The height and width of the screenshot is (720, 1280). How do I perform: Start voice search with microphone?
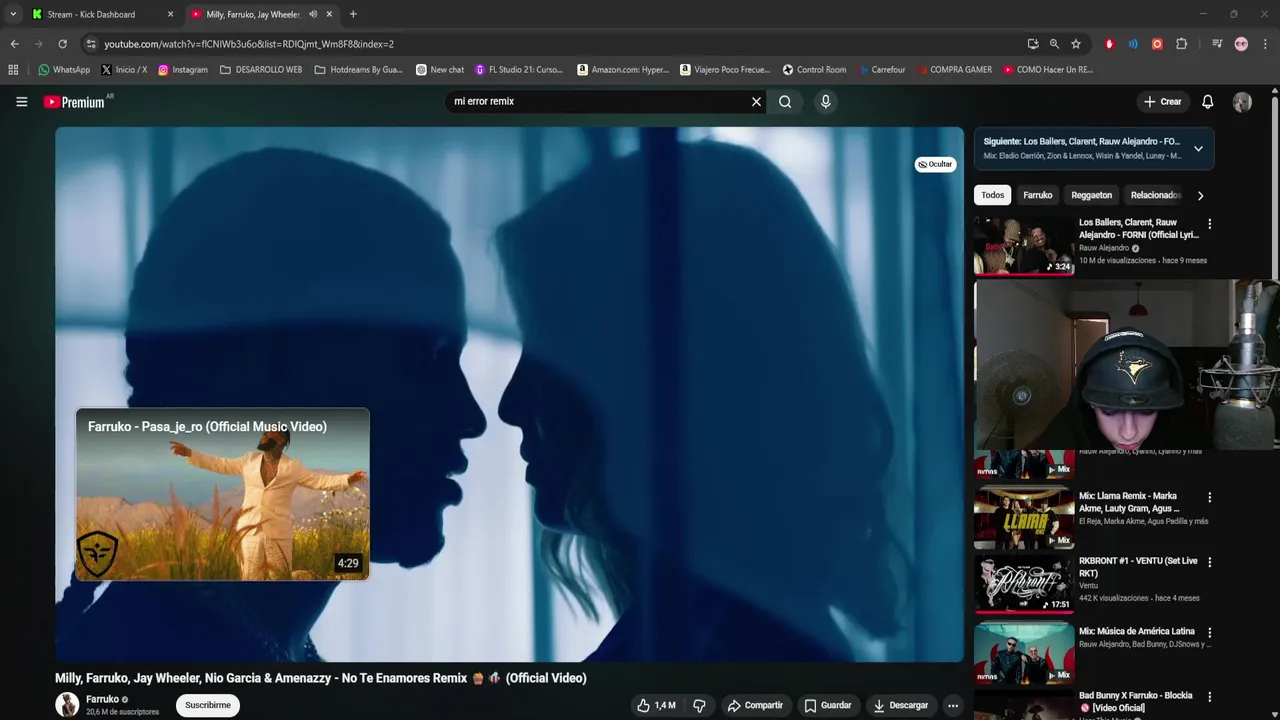click(825, 101)
